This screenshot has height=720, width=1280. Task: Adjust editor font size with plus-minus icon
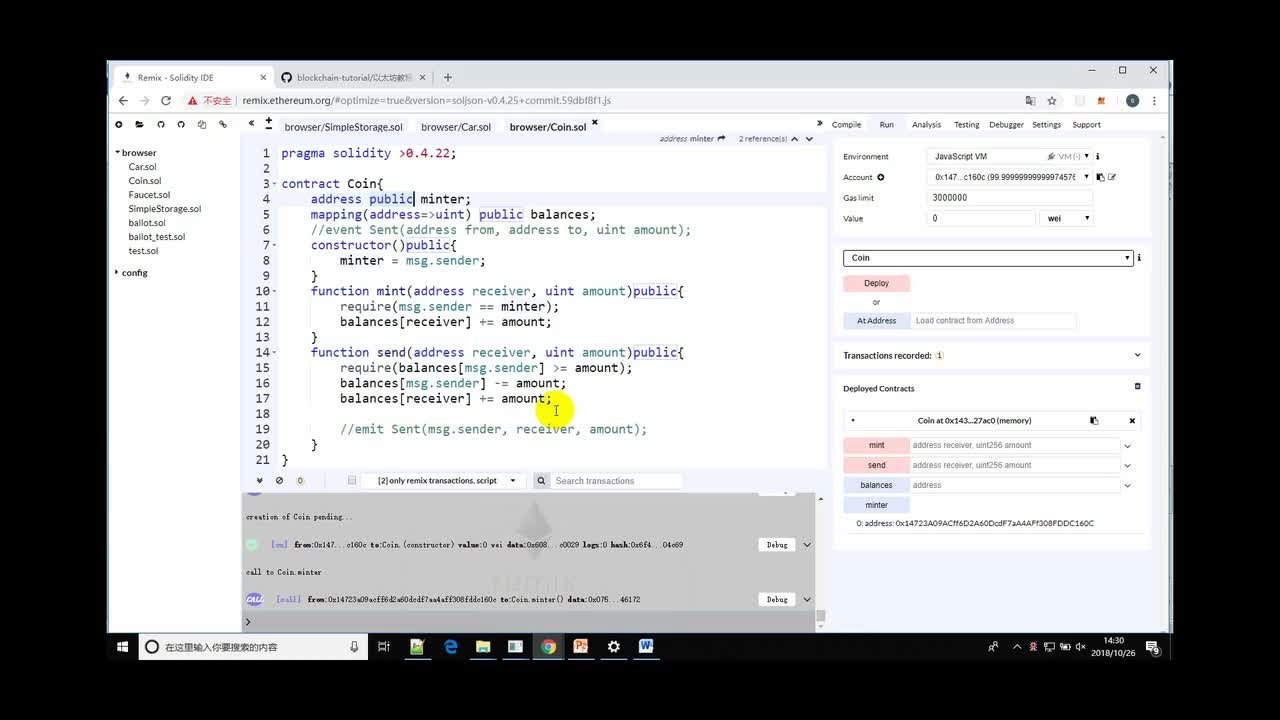click(268, 124)
